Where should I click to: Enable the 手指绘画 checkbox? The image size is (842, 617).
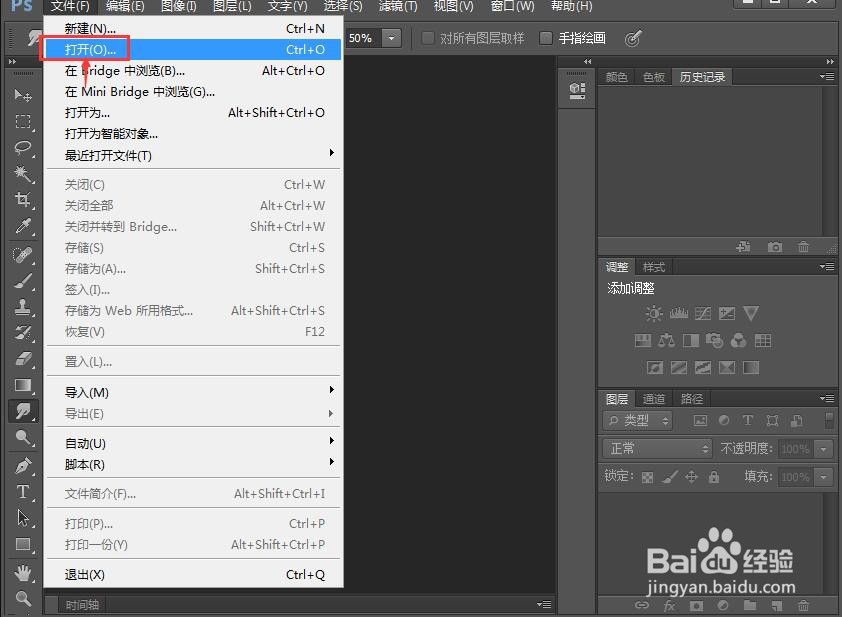coord(545,39)
